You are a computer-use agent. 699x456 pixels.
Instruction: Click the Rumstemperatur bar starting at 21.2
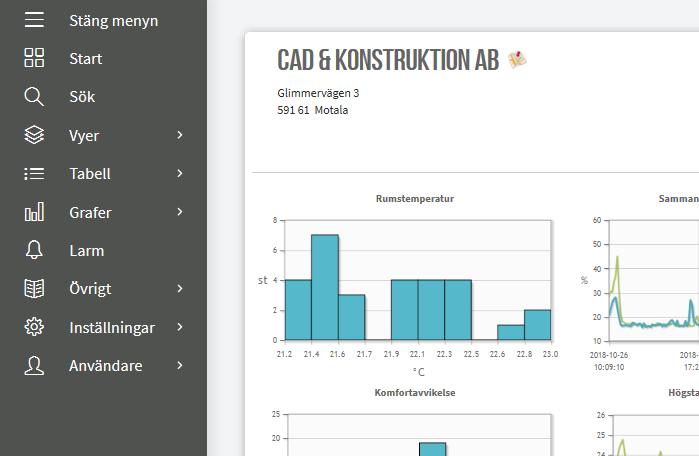pyautogui.click(x=298, y=310)
